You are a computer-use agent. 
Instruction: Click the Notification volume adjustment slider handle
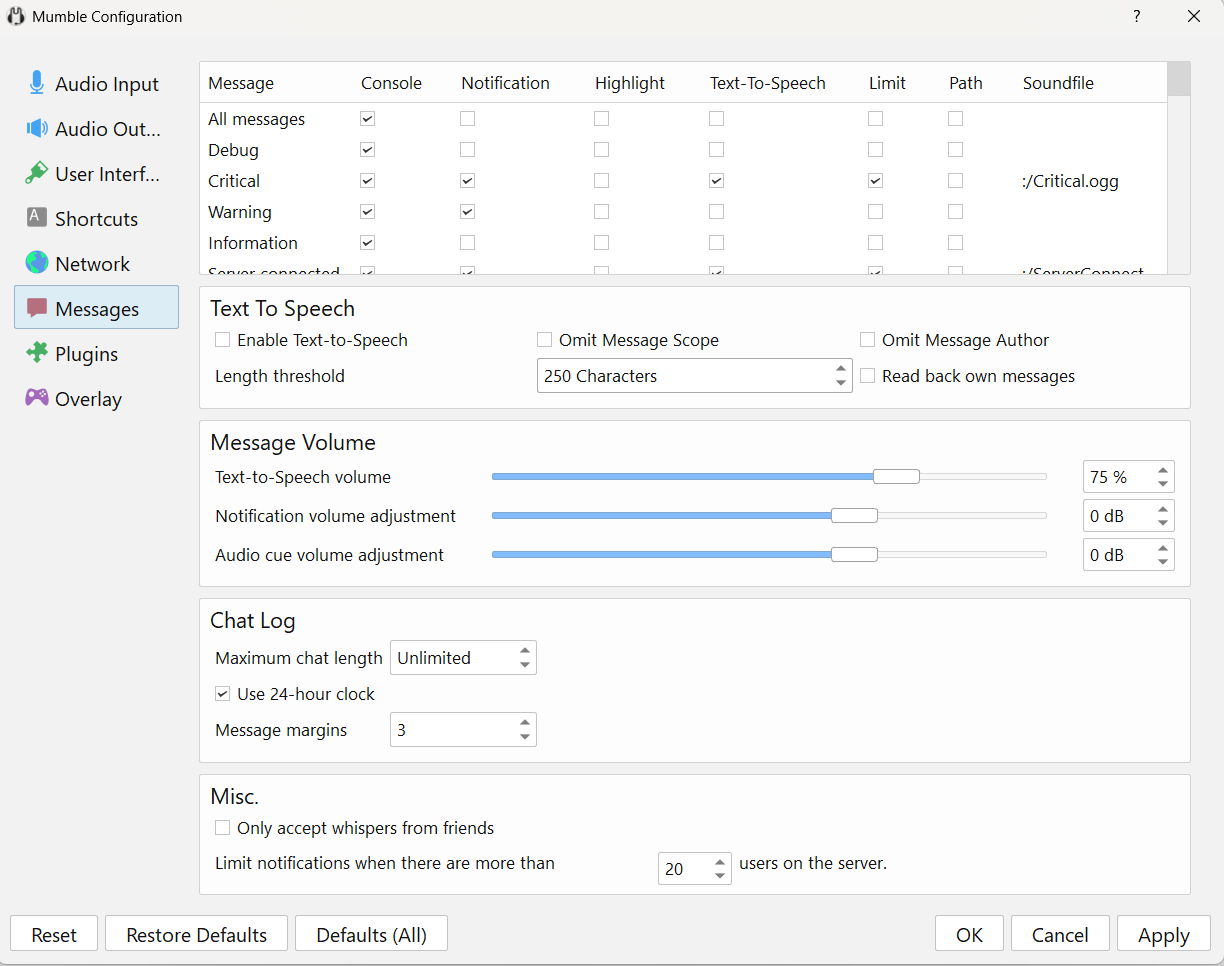(x=854, y=516)
